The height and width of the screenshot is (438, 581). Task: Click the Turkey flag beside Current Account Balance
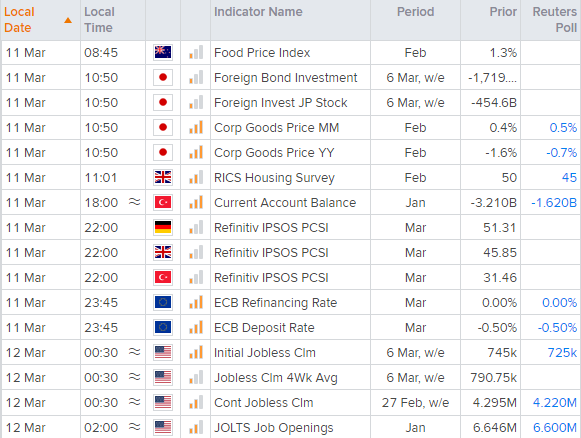click(163, 202)
